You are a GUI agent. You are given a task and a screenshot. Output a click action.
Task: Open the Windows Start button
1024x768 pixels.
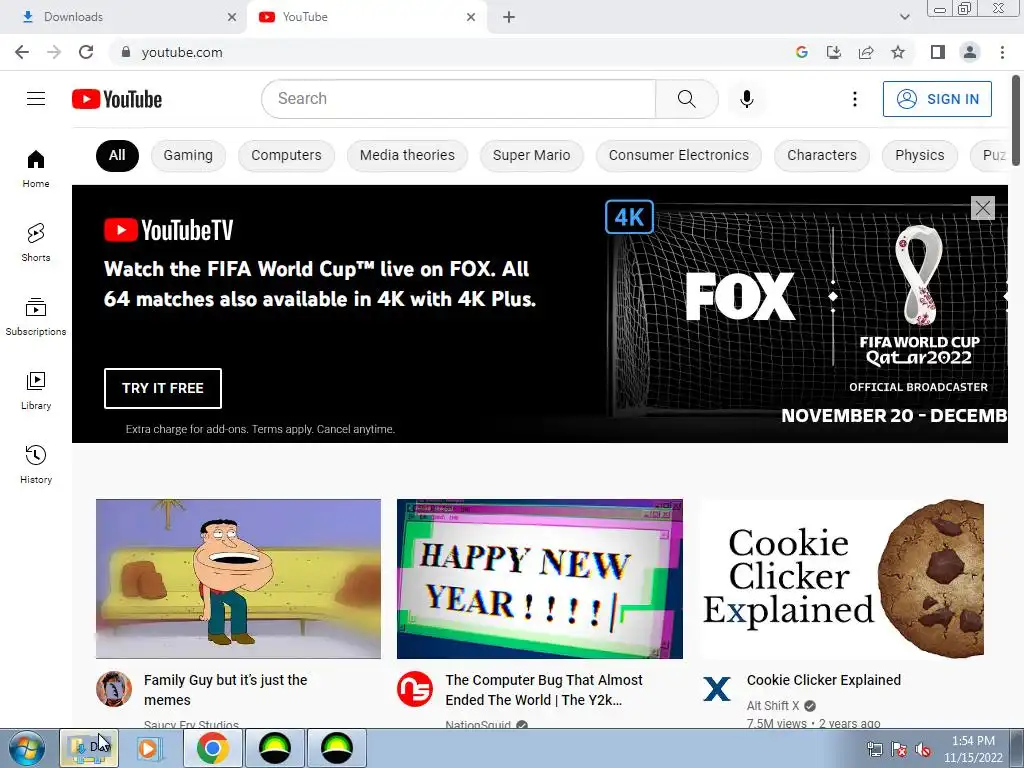[x=27, y=748]
